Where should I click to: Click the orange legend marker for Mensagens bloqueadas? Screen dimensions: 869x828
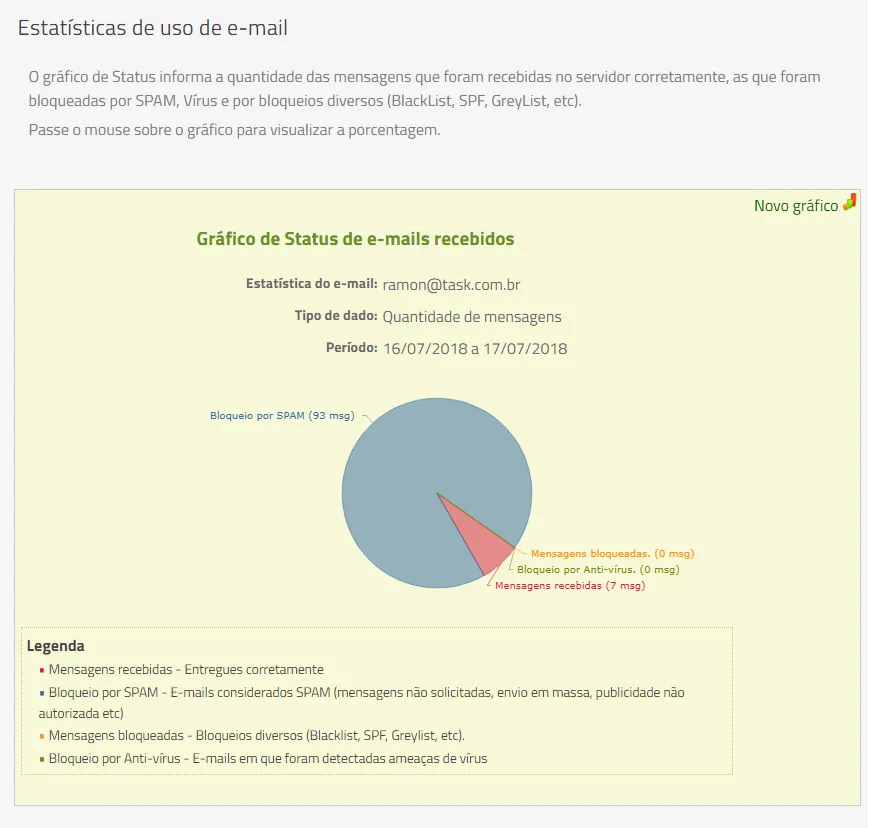42,737
